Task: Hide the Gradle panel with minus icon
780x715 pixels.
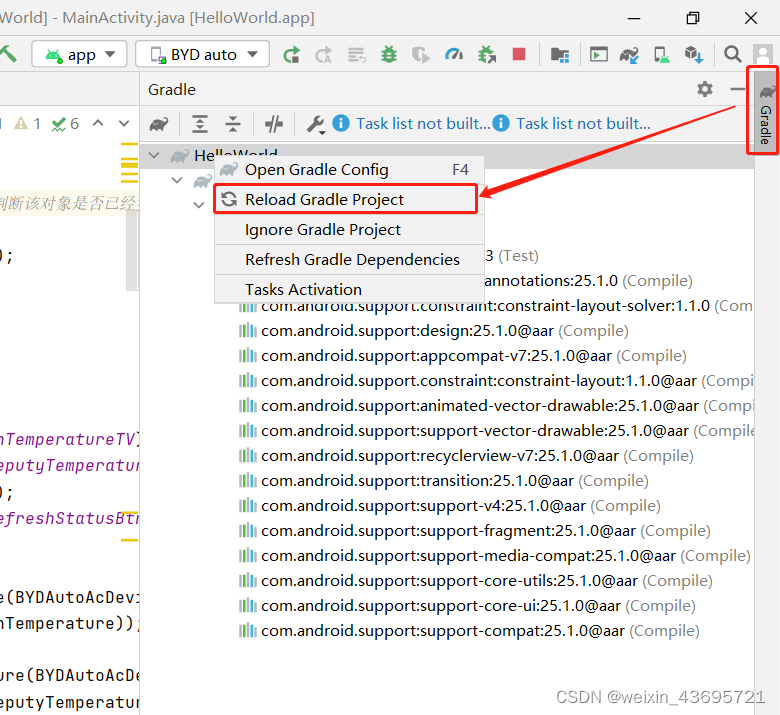Action: [x=738, y=90]
